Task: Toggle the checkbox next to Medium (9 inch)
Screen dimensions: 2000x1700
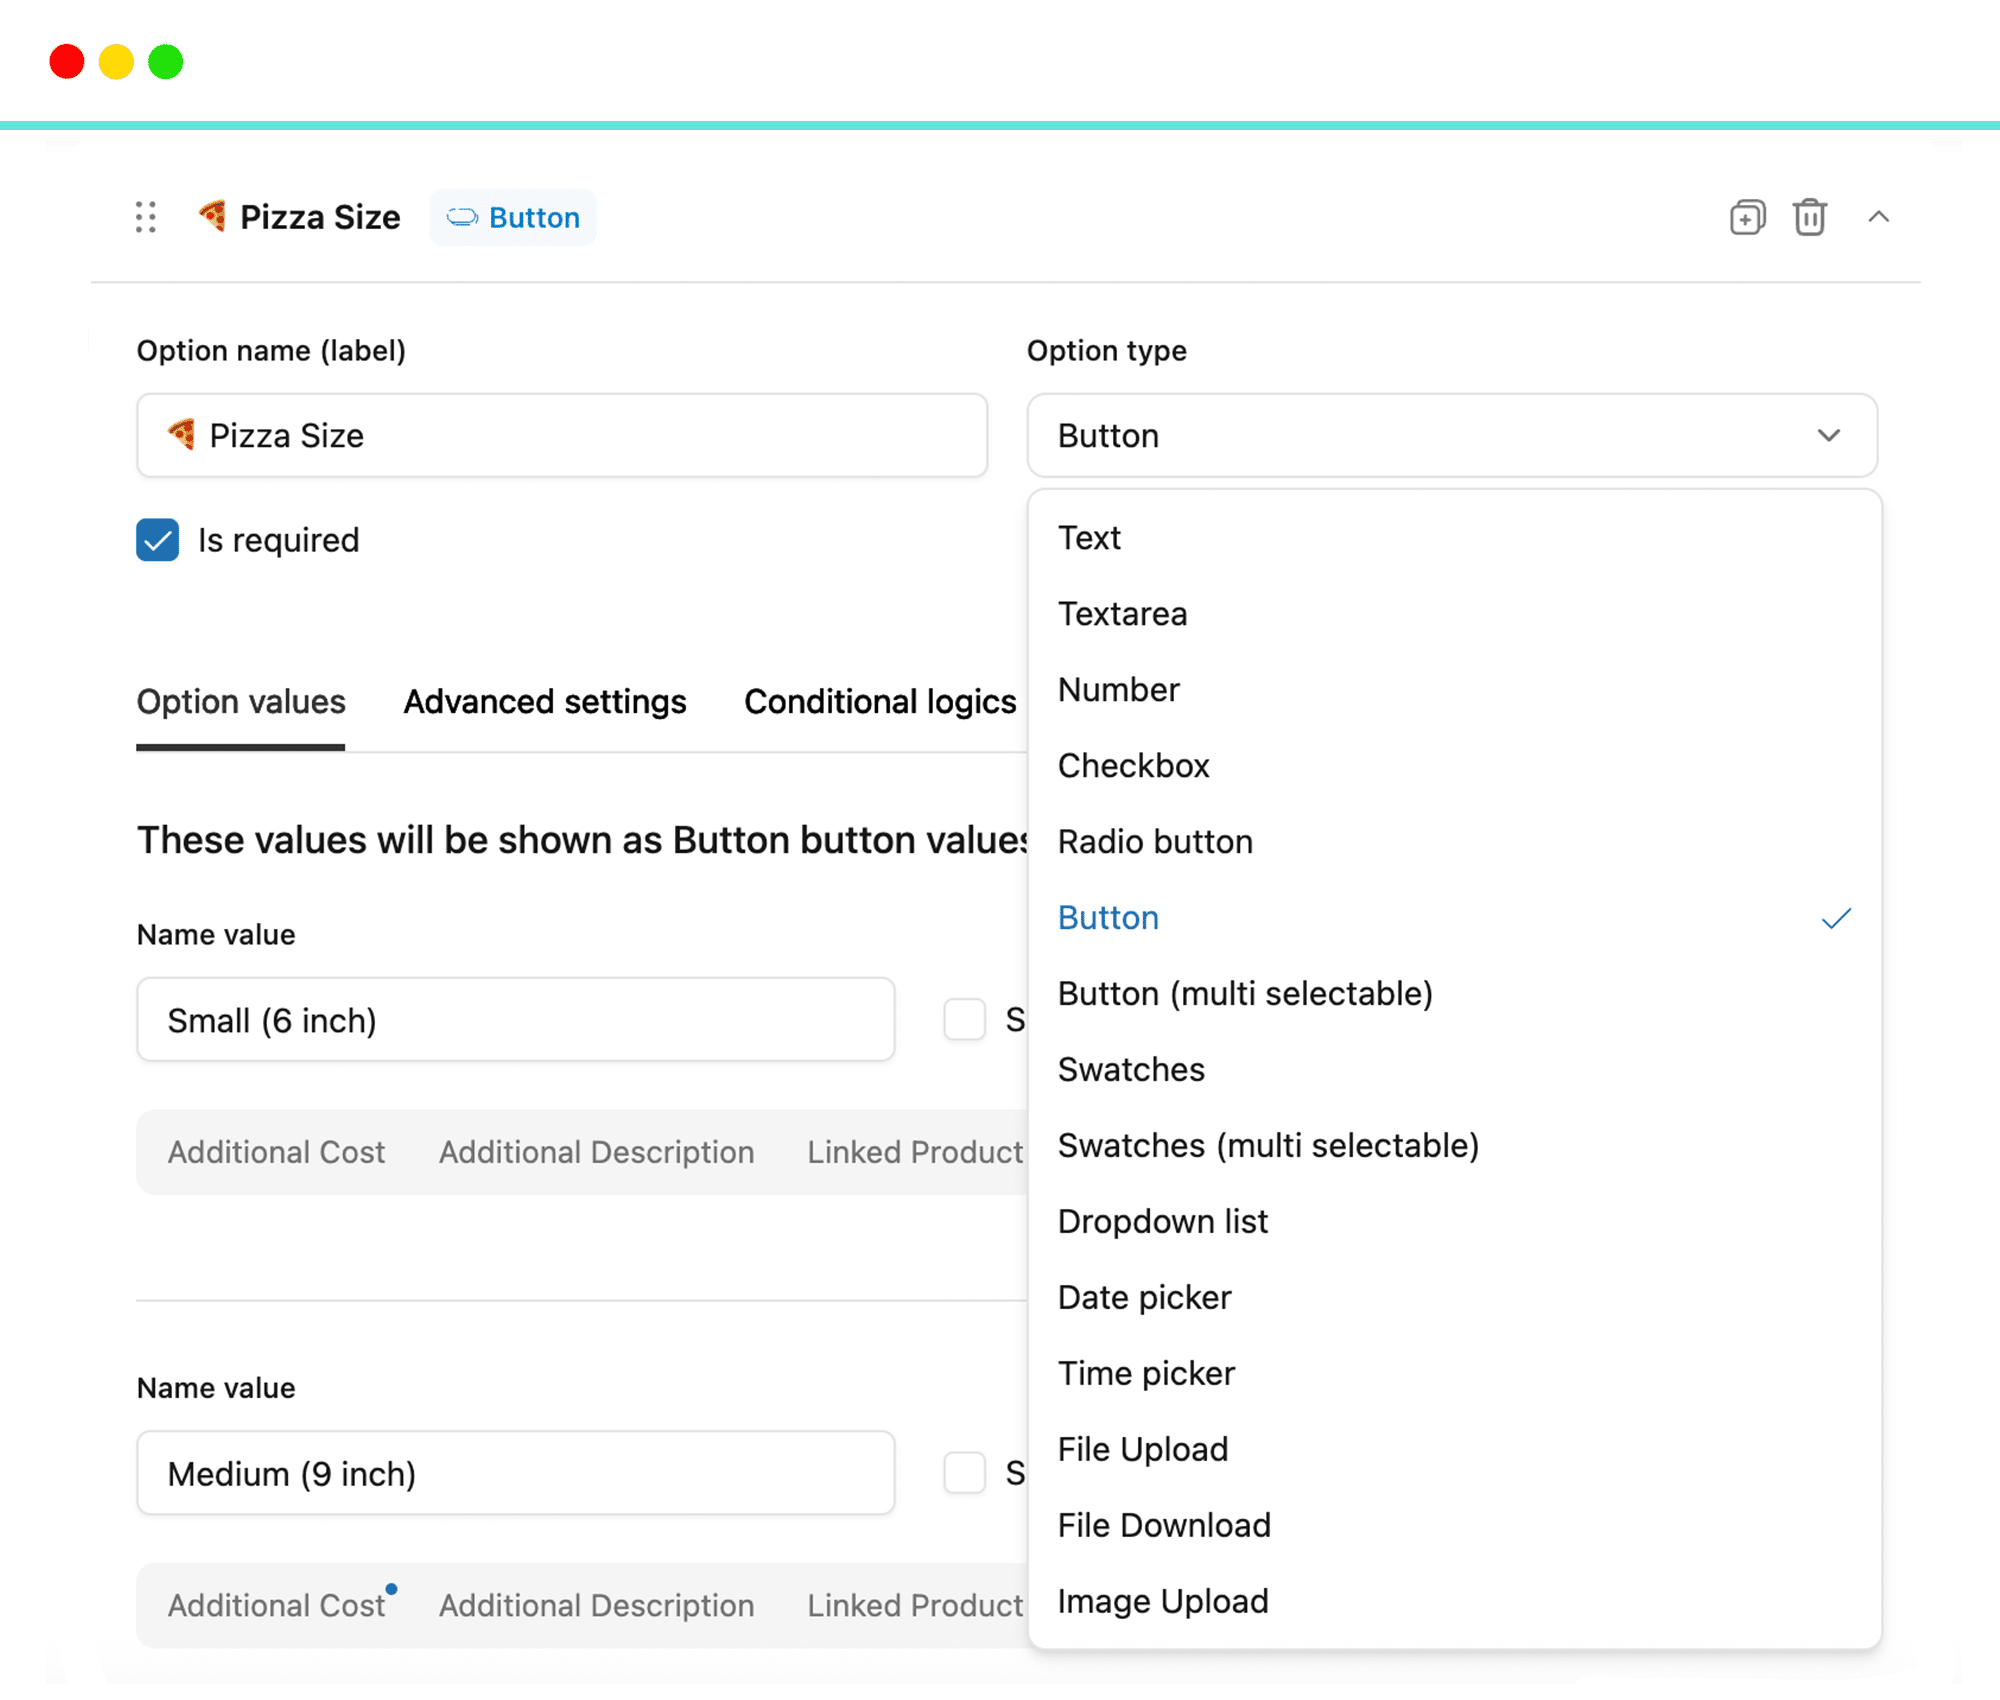Action: pyautogui.click(x=965, y=1473)
